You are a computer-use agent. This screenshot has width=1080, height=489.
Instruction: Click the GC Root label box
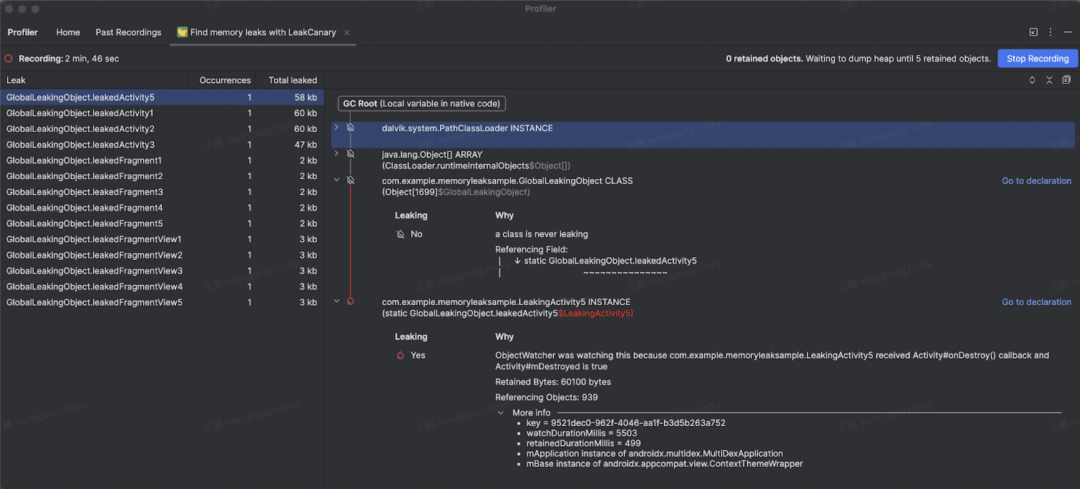tap(422, 104)
